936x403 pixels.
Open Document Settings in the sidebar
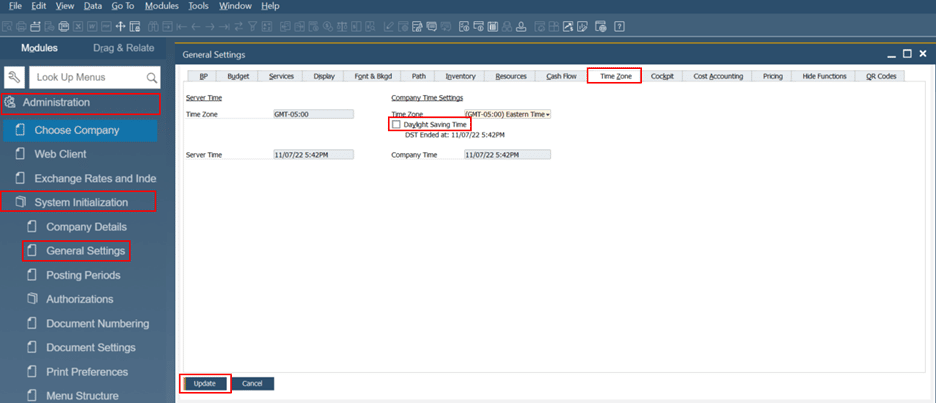(x=91, y=347)
